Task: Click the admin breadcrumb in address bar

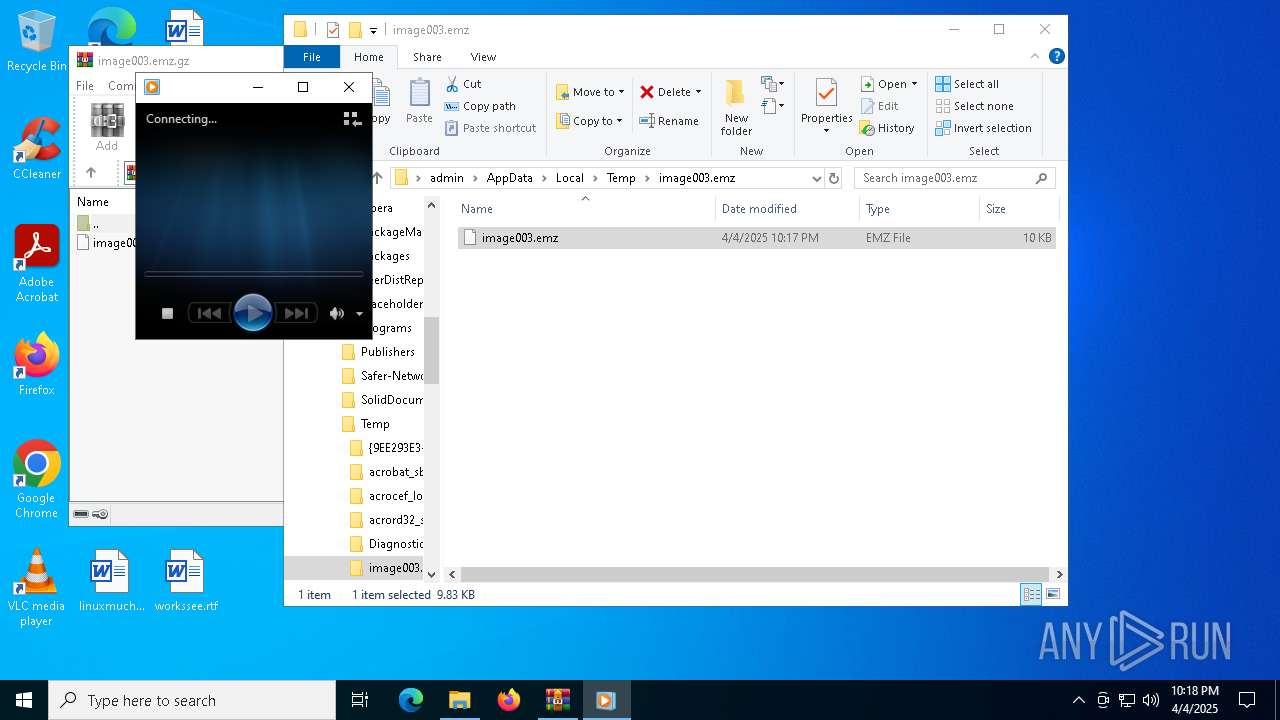Action: [x=447, y=178]
